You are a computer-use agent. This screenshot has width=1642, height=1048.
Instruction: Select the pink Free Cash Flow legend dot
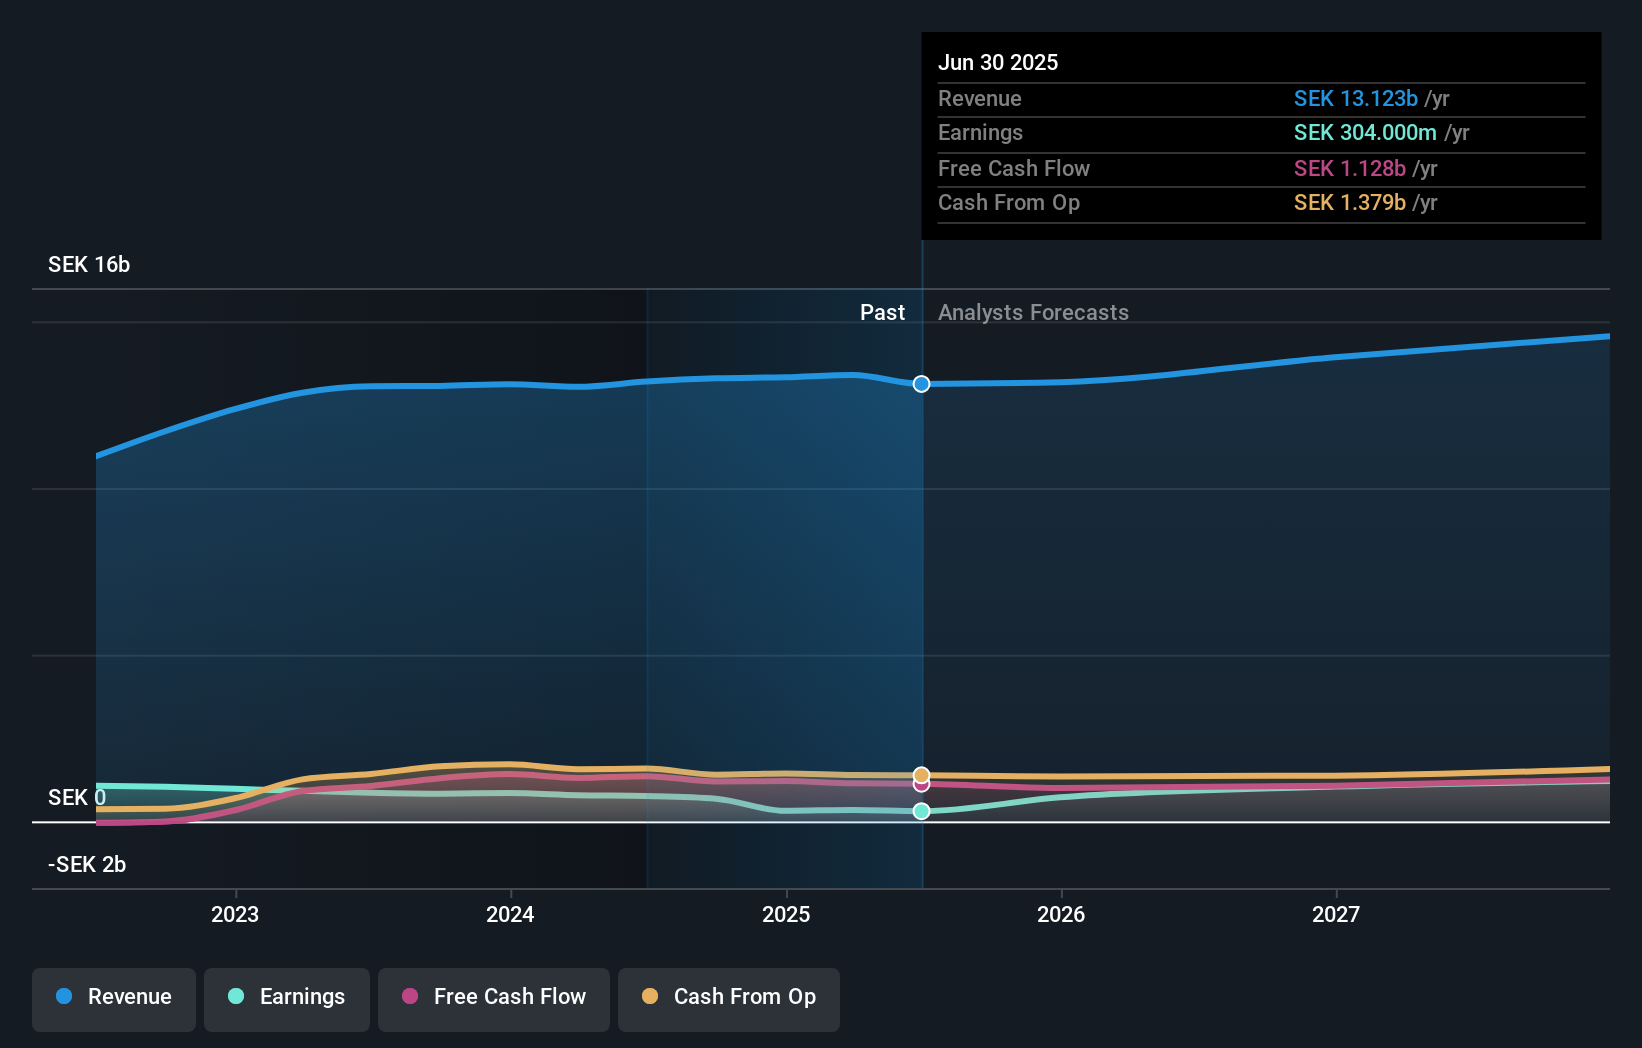tap(409, 997)
